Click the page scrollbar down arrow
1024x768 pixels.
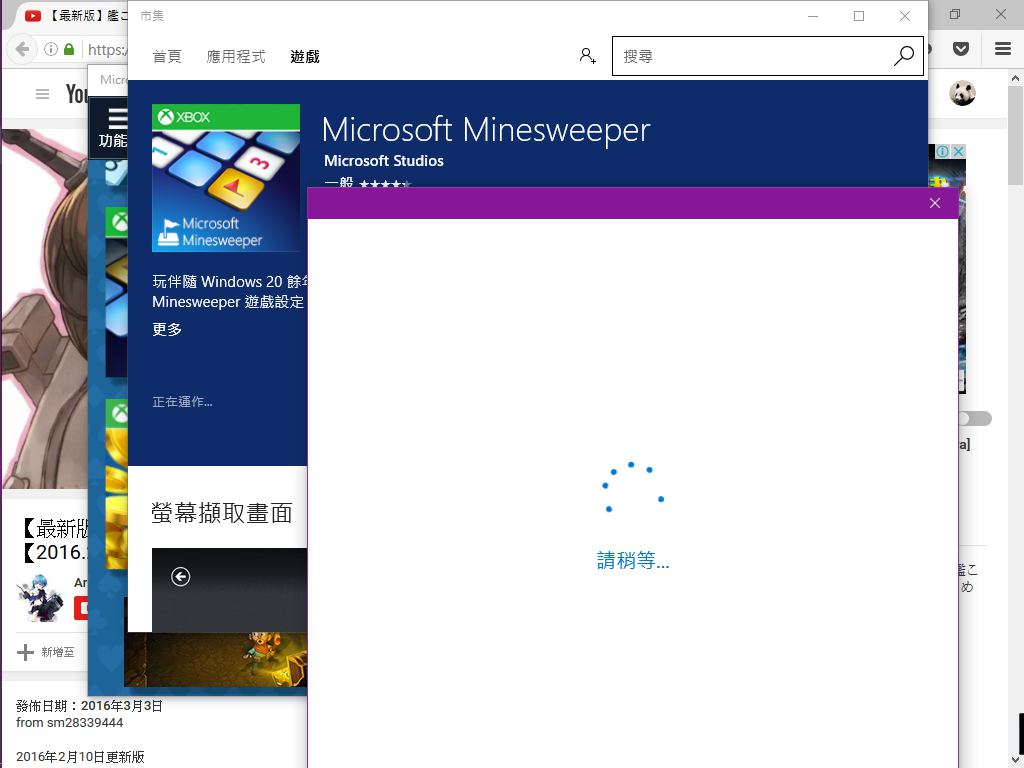coord(1016,760)
